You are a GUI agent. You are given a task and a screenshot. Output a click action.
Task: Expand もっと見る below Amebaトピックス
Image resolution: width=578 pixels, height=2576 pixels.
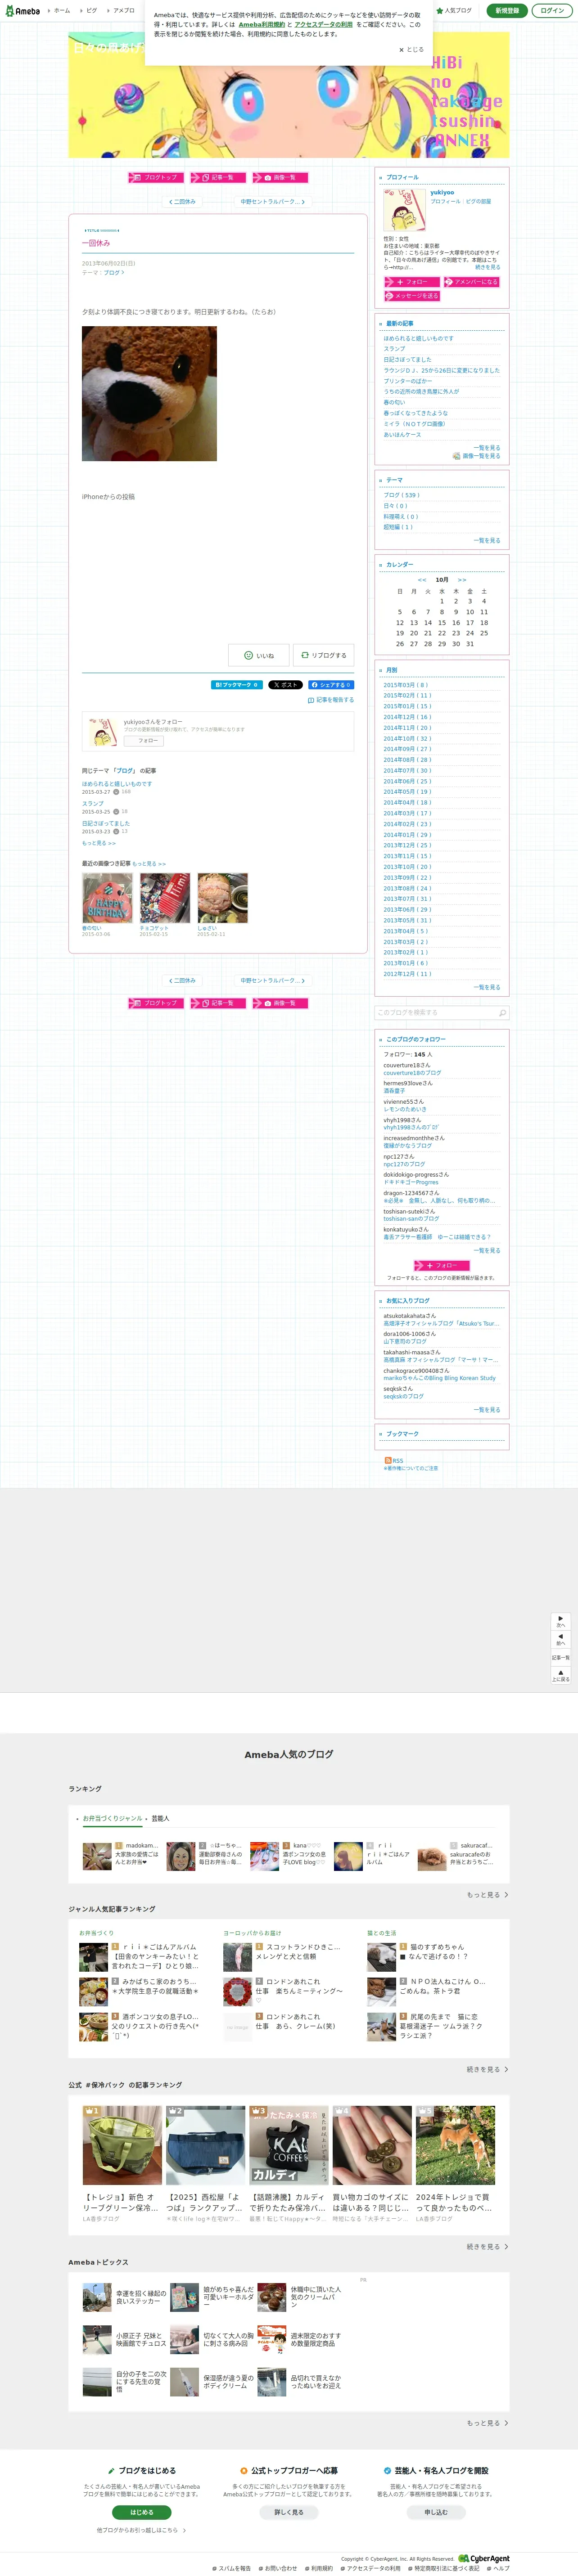(x=487, y=2422)
